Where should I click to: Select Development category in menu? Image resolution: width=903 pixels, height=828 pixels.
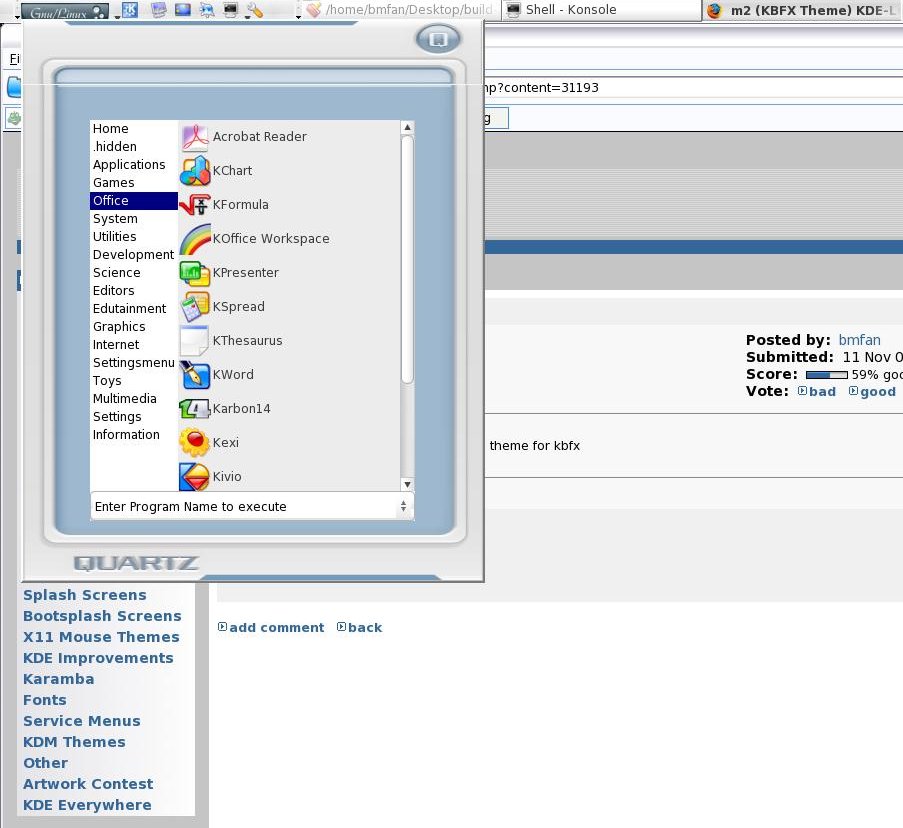point(134,255)
